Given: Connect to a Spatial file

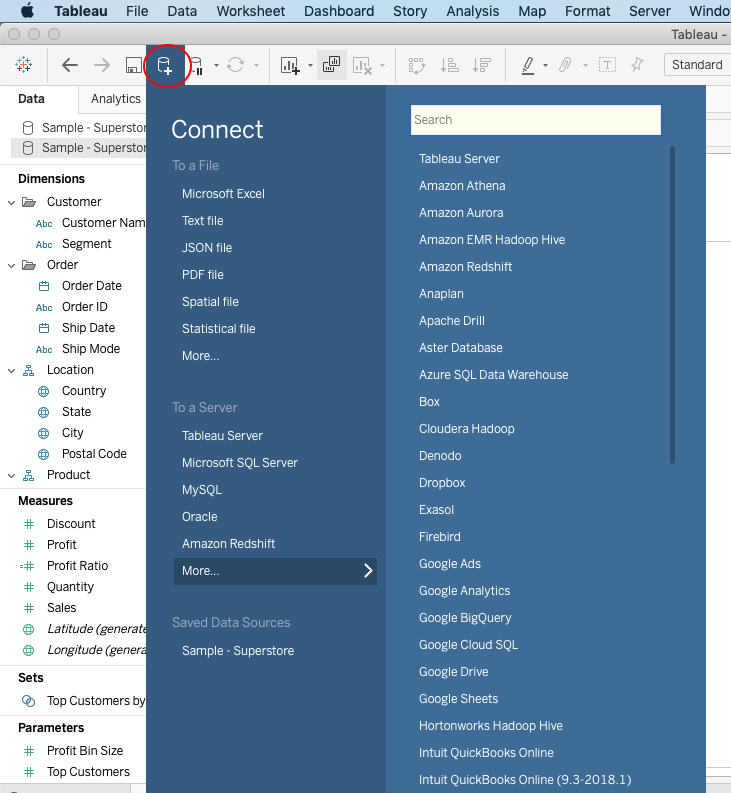Looking at the screenshot, I should [x=210, y=302].
